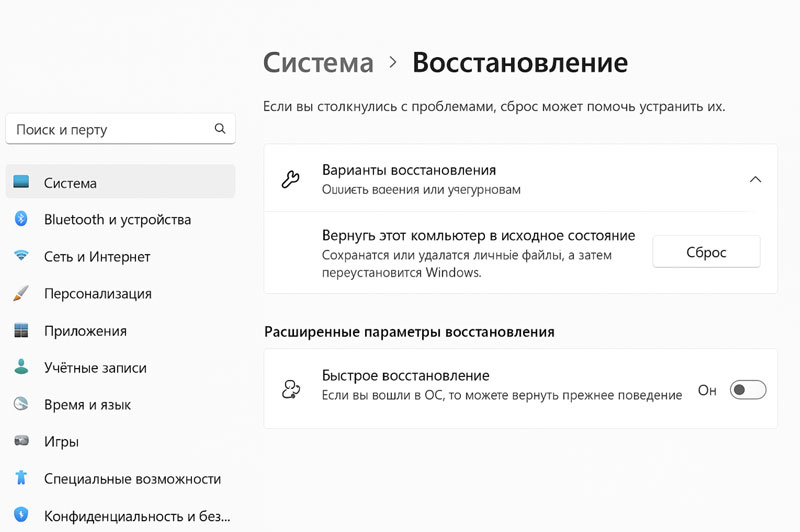This screenshot has height=532, width=800.
Task: Click the Персонализация brush icon
Action: [21, 293]
